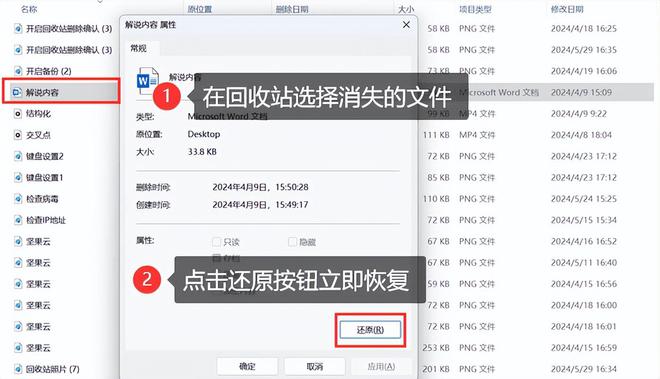
Task: Click the file name 回收站照片 (7)
Action: (x=53, y=369)
